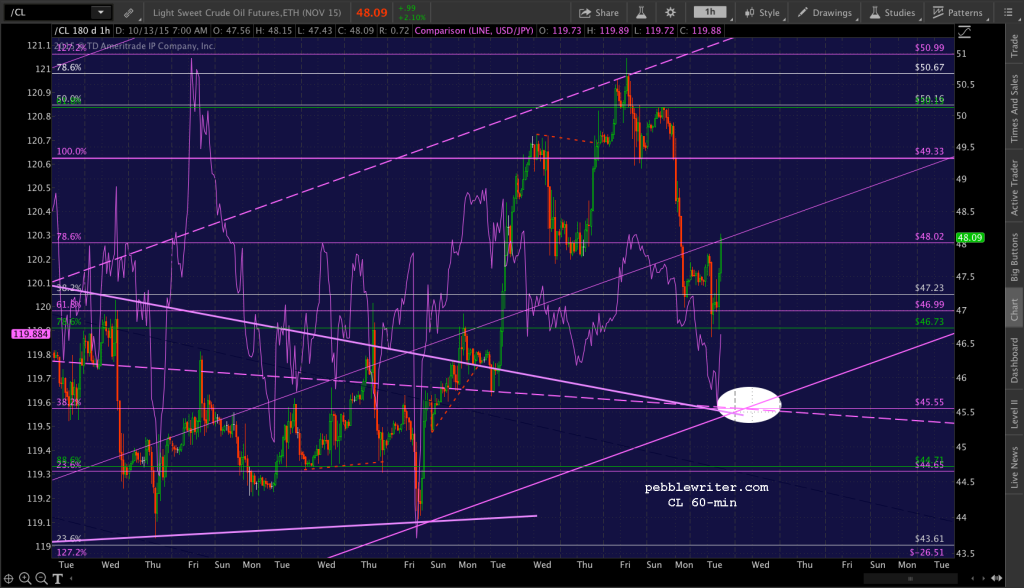Click the zoom out magnifier icon

click(41, 578)
